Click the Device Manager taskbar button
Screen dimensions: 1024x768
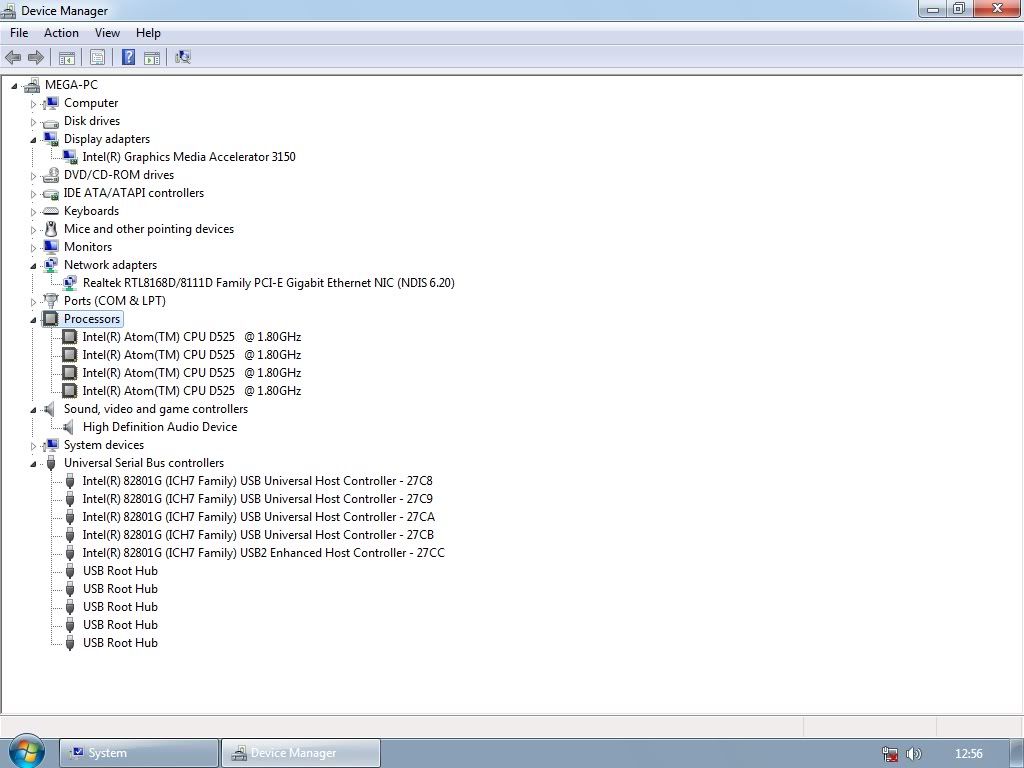click(300, 753)
